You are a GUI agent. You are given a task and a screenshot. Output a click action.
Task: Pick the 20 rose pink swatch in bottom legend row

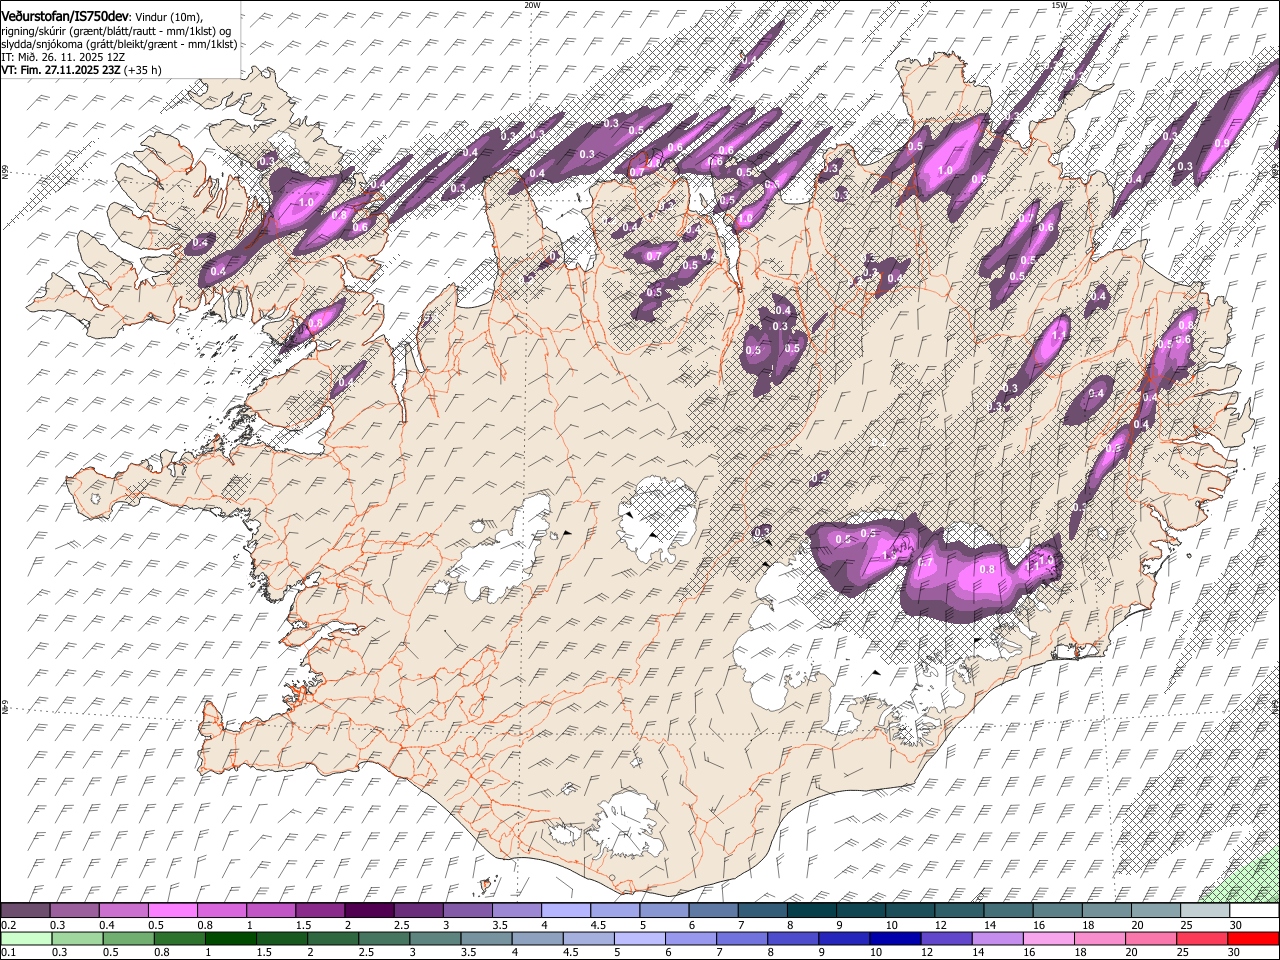[x=1151, y=938]
